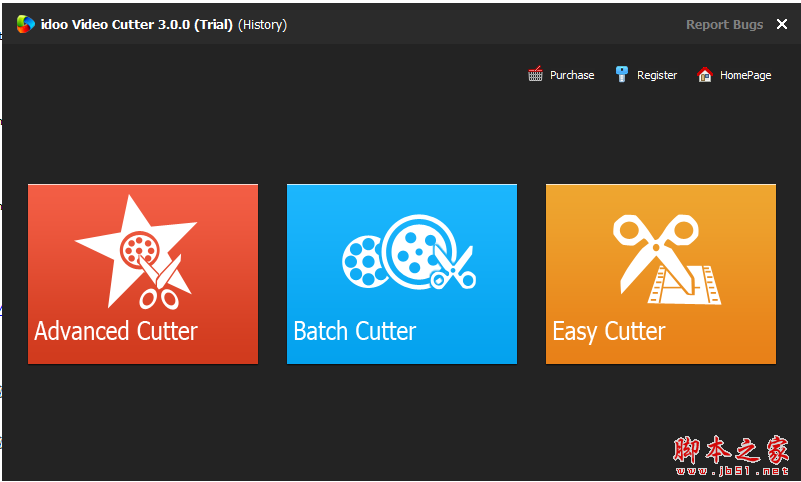Open the Register link
The width and height of the screenshot is (801, 482).
(x=657, y=75)
